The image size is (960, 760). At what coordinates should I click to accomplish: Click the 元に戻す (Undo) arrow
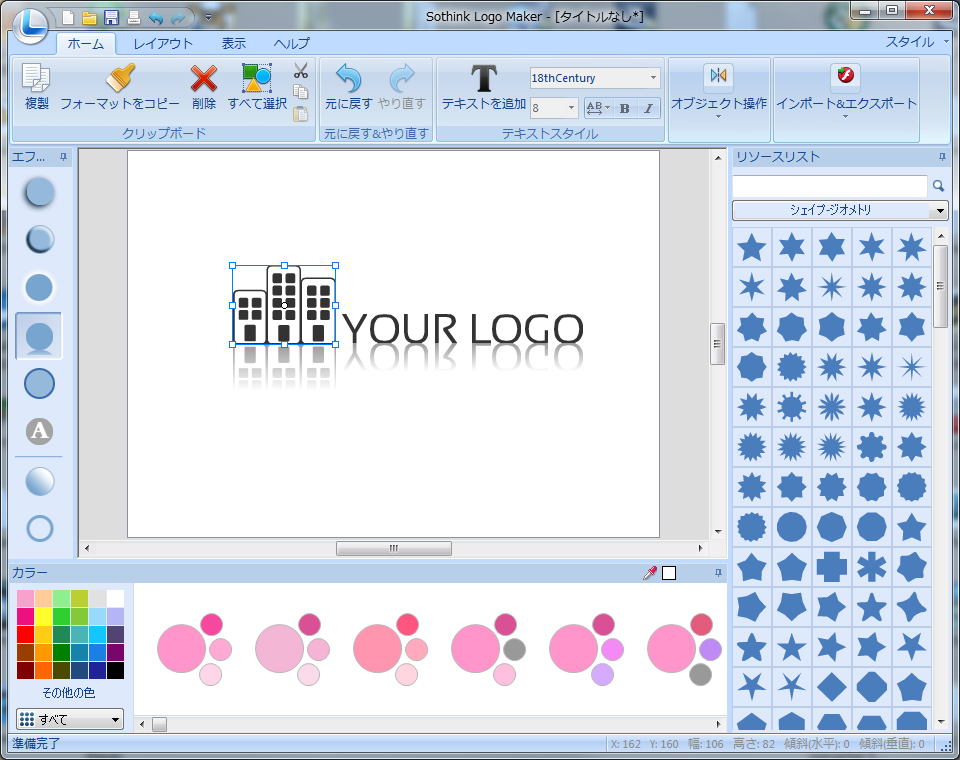click(348, 79)
